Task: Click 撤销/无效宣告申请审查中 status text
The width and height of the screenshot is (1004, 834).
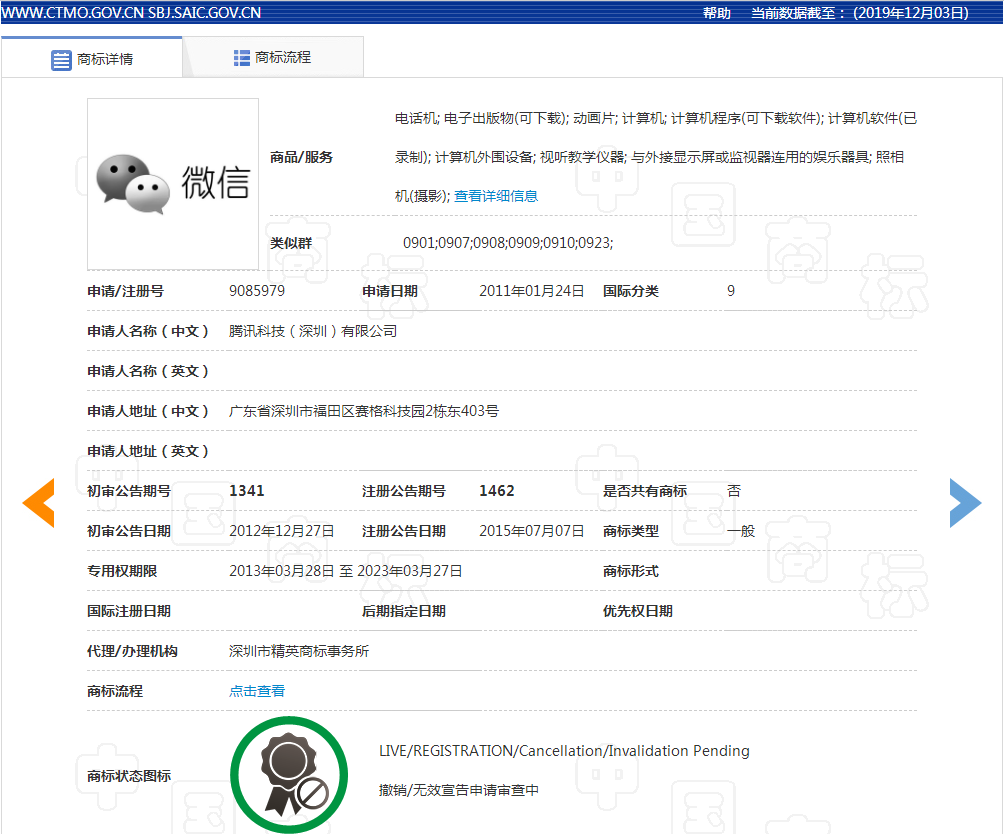Action: point(458,790)
